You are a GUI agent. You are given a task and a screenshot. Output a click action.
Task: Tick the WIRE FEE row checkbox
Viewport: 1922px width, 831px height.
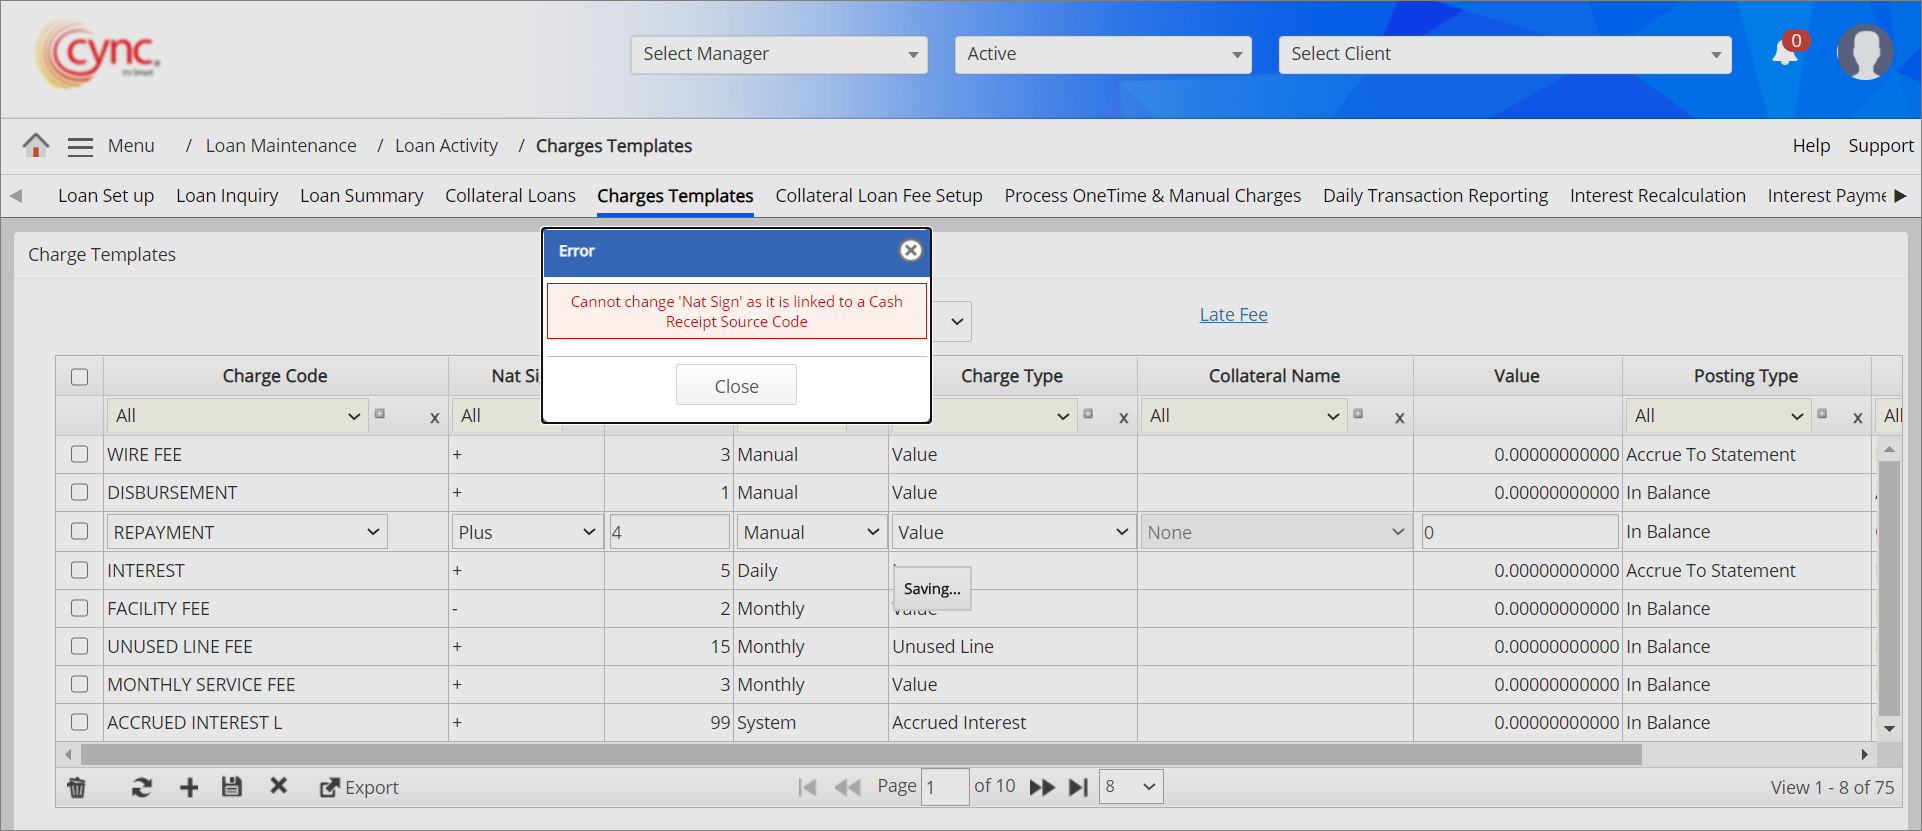coord(80,454)
